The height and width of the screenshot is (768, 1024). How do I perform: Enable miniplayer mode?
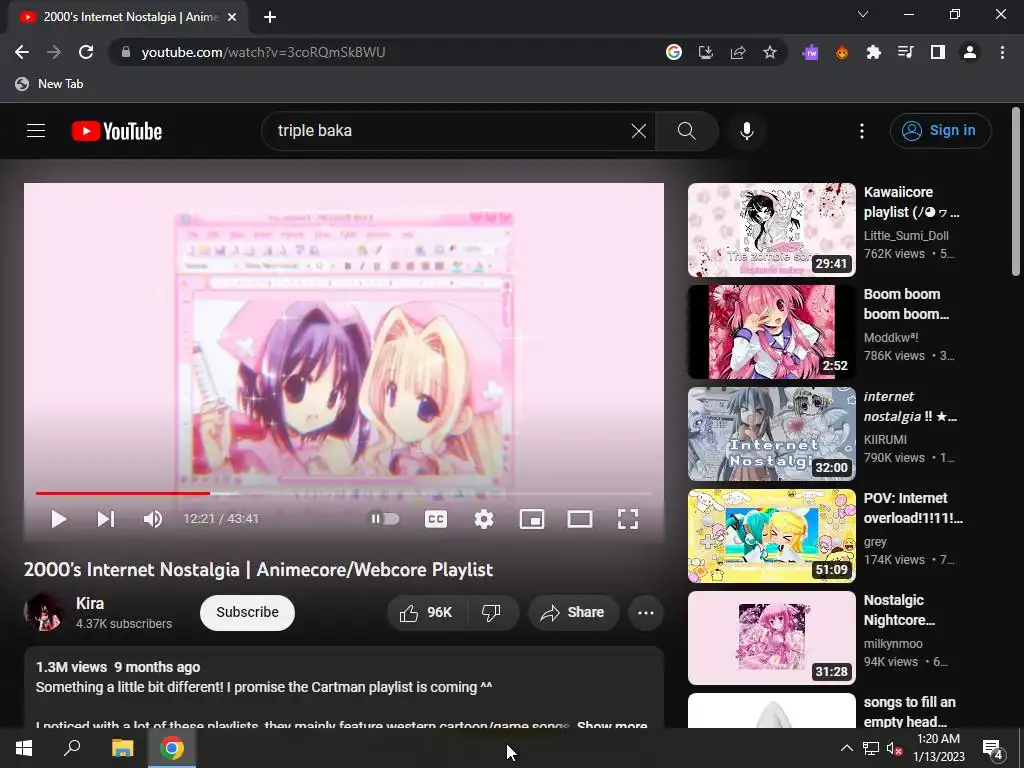(x=532, y=519)
